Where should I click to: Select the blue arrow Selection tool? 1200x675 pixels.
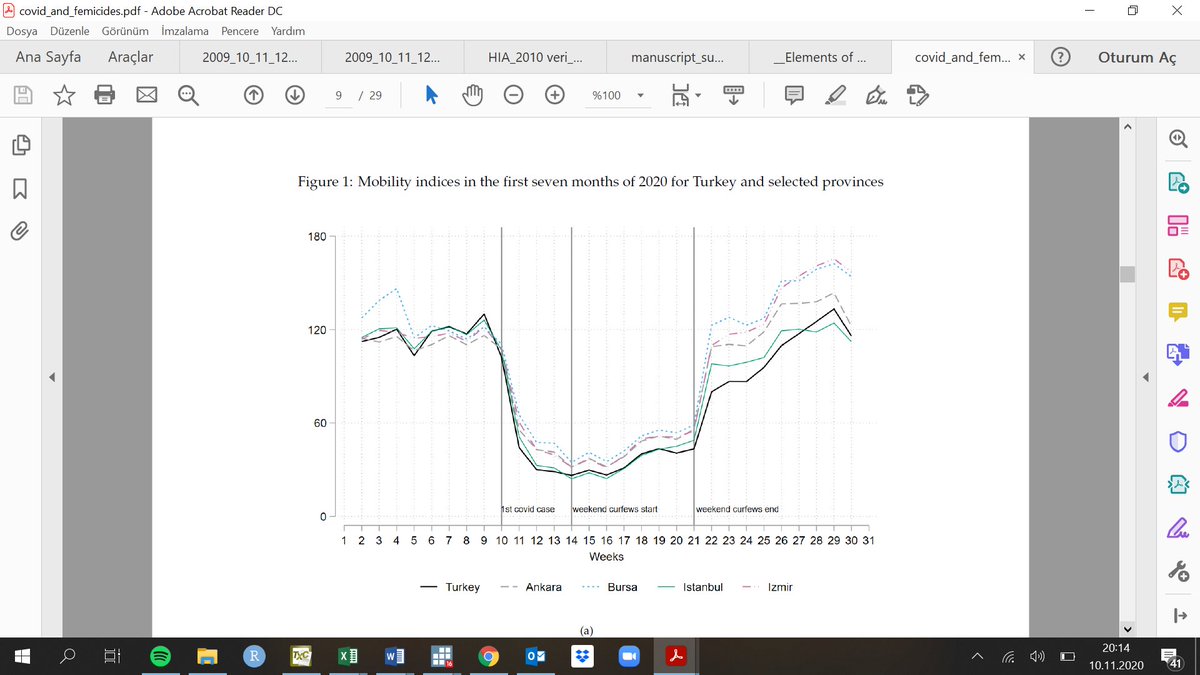point(431,94)
